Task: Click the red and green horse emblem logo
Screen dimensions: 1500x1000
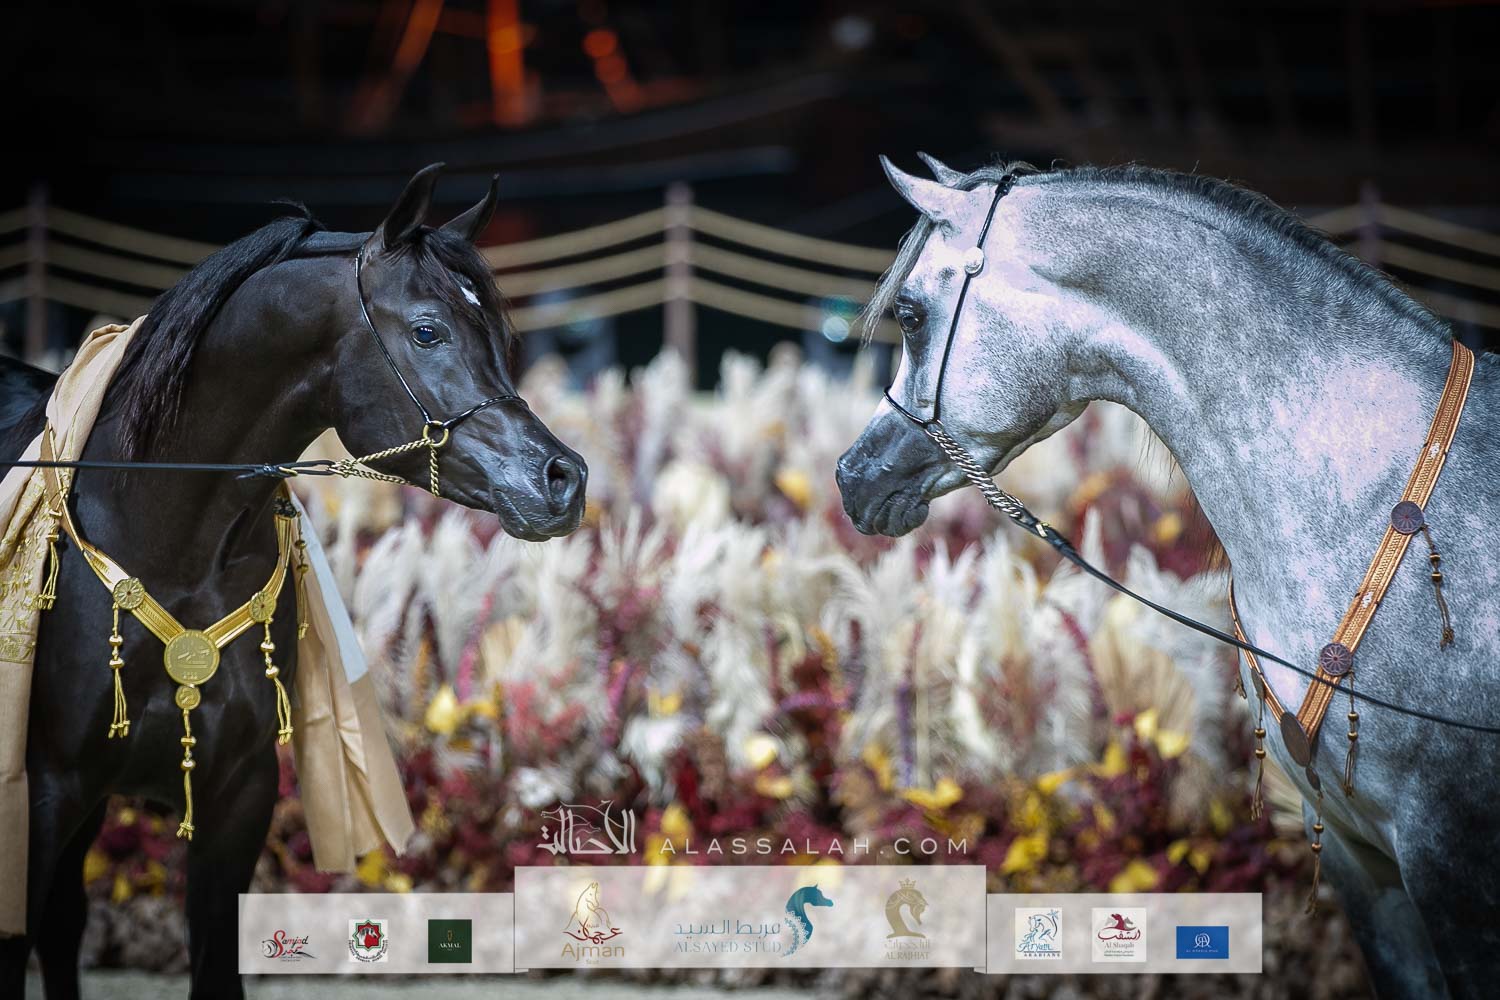Action: pyautogui.click(x=367, y=940)
